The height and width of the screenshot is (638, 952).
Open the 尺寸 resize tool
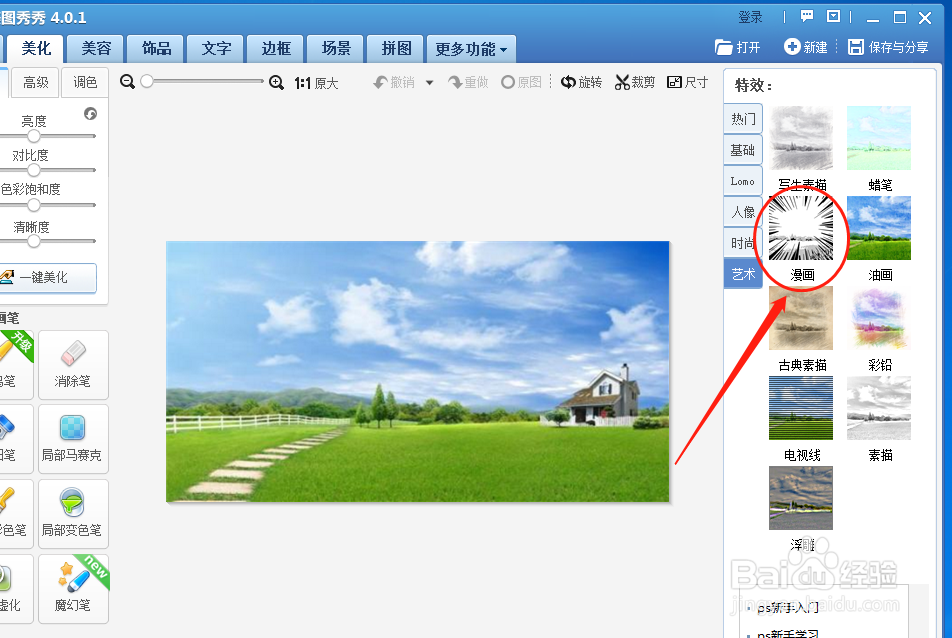click(687, 82)
